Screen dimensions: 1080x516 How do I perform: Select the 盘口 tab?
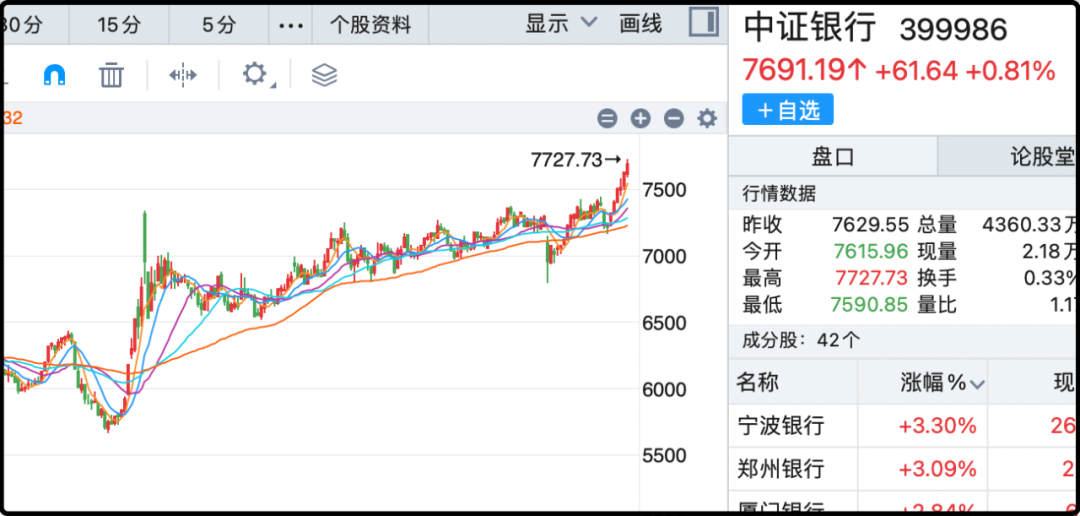[x=832, y=157]
